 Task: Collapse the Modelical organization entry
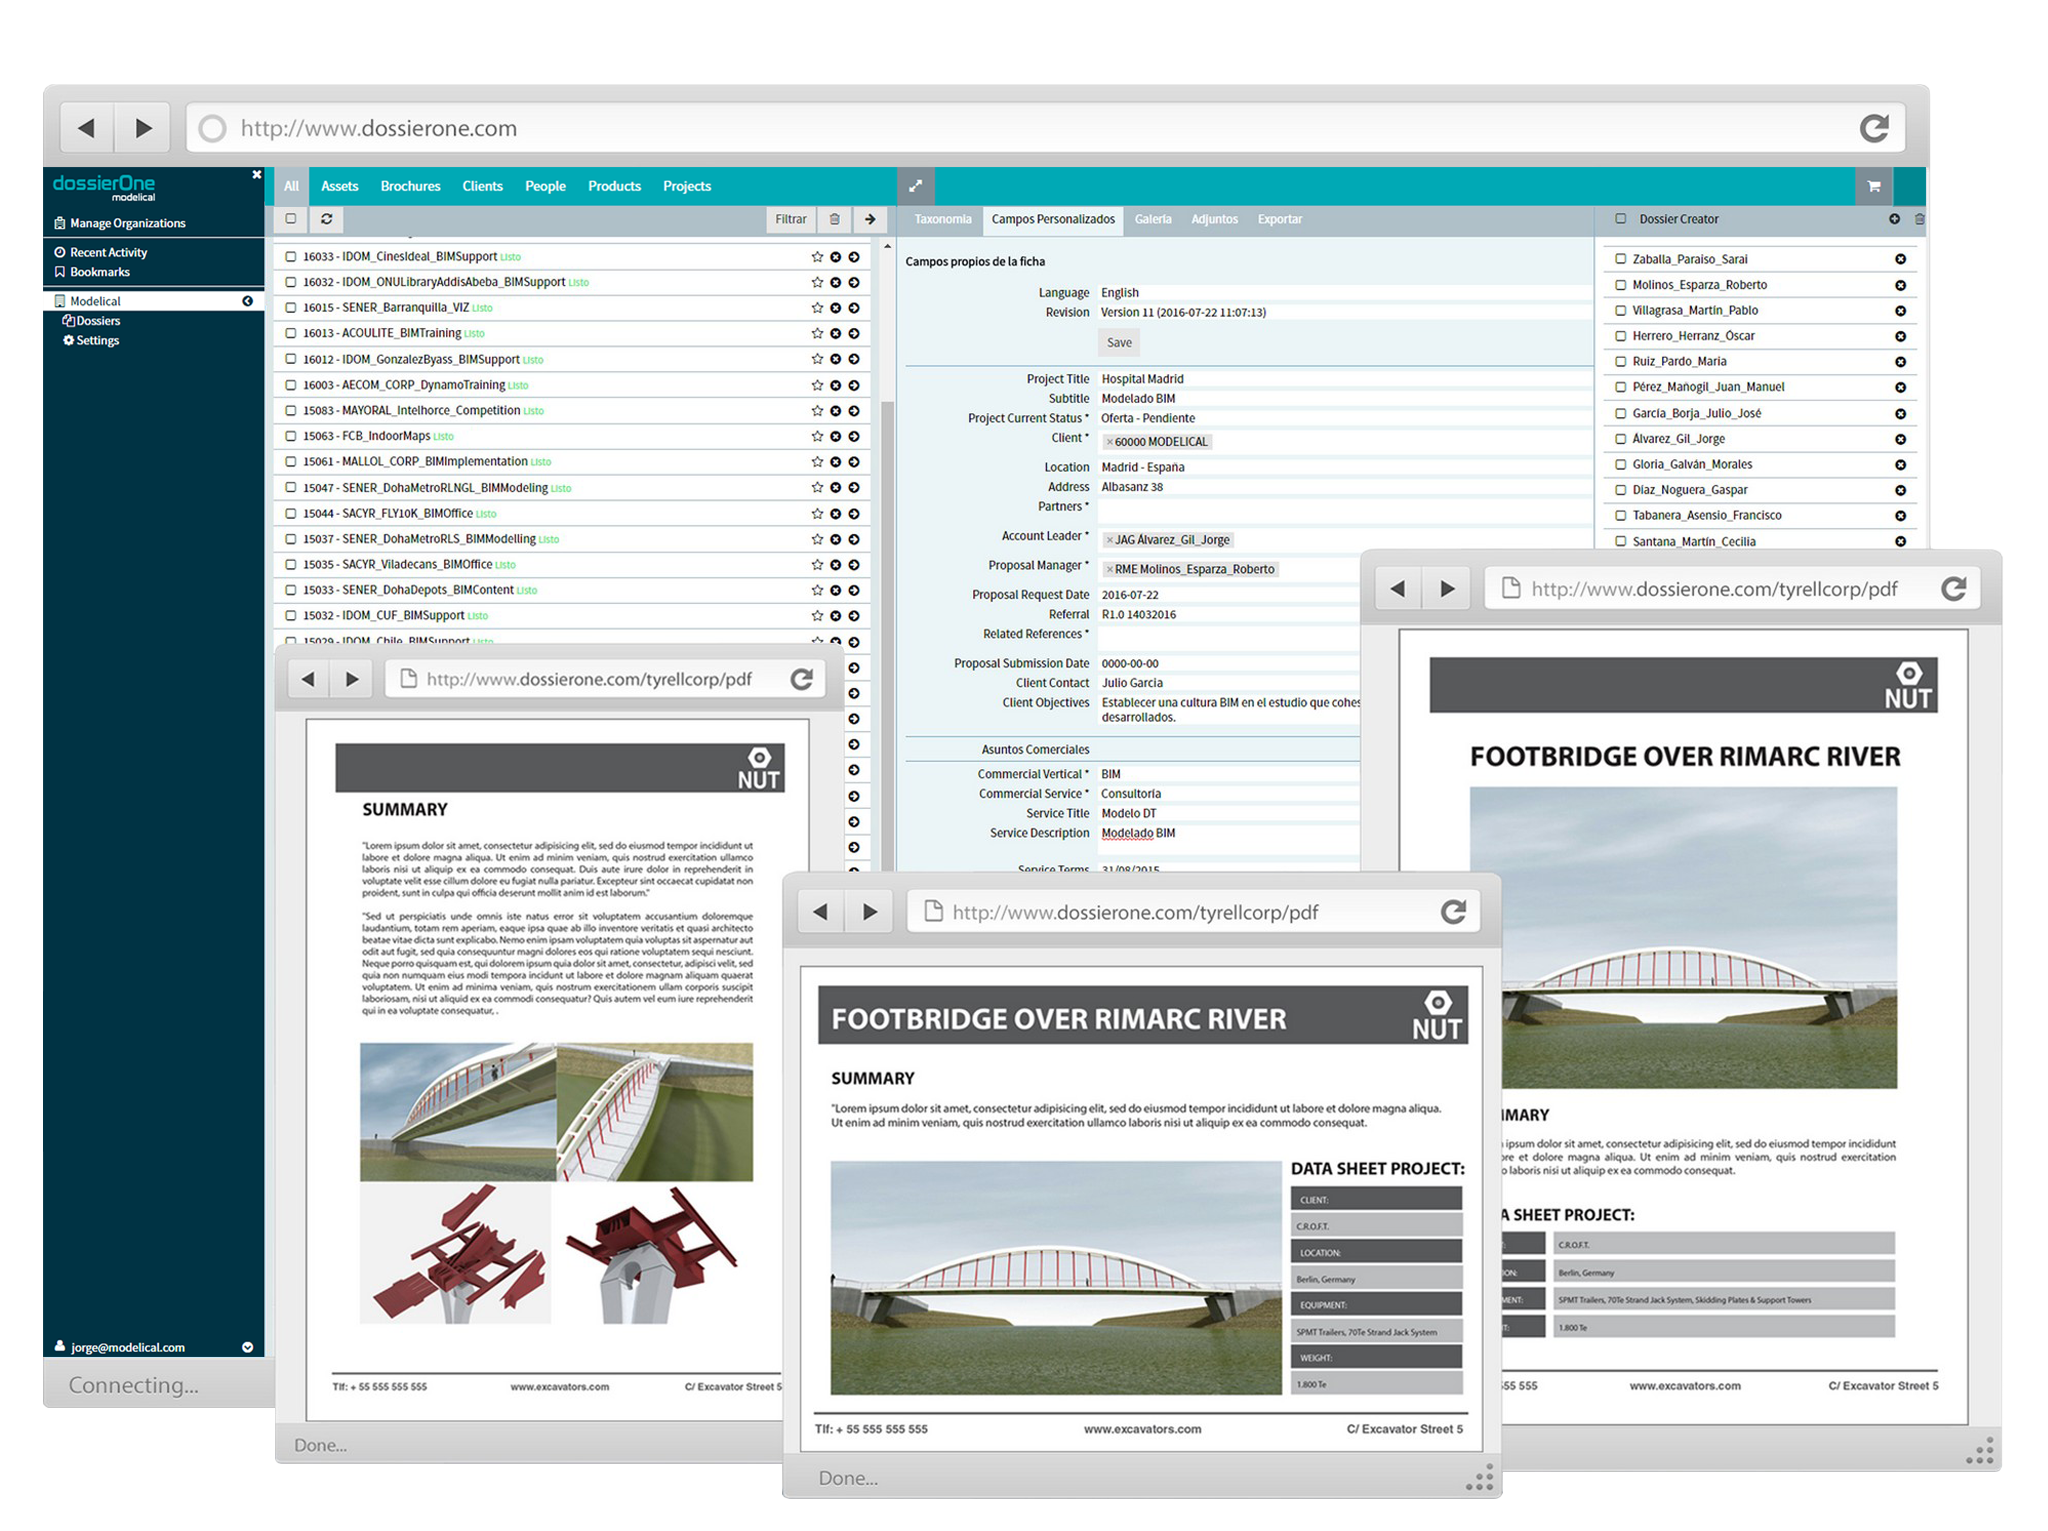click(247, 301)
